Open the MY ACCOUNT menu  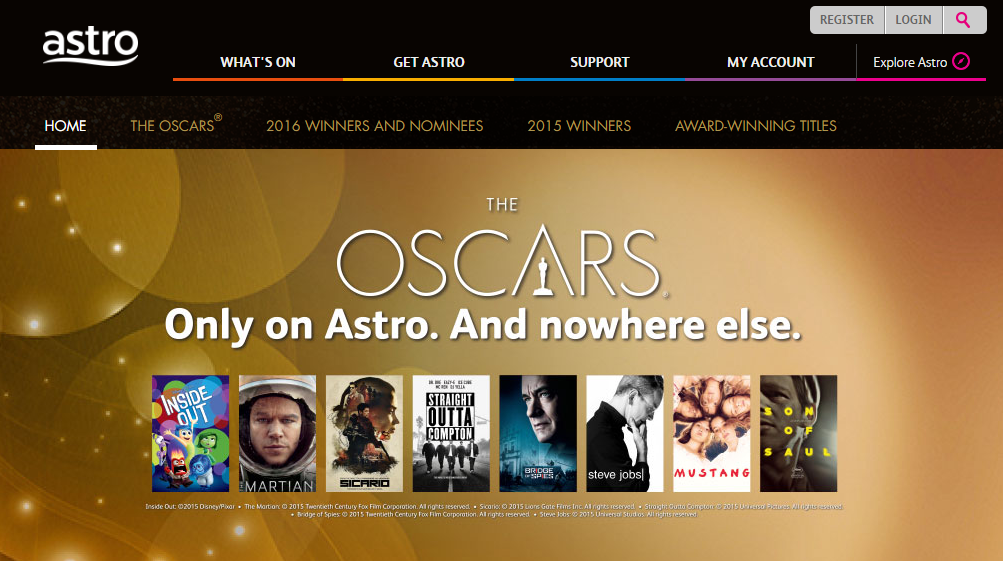coord(770,62)
